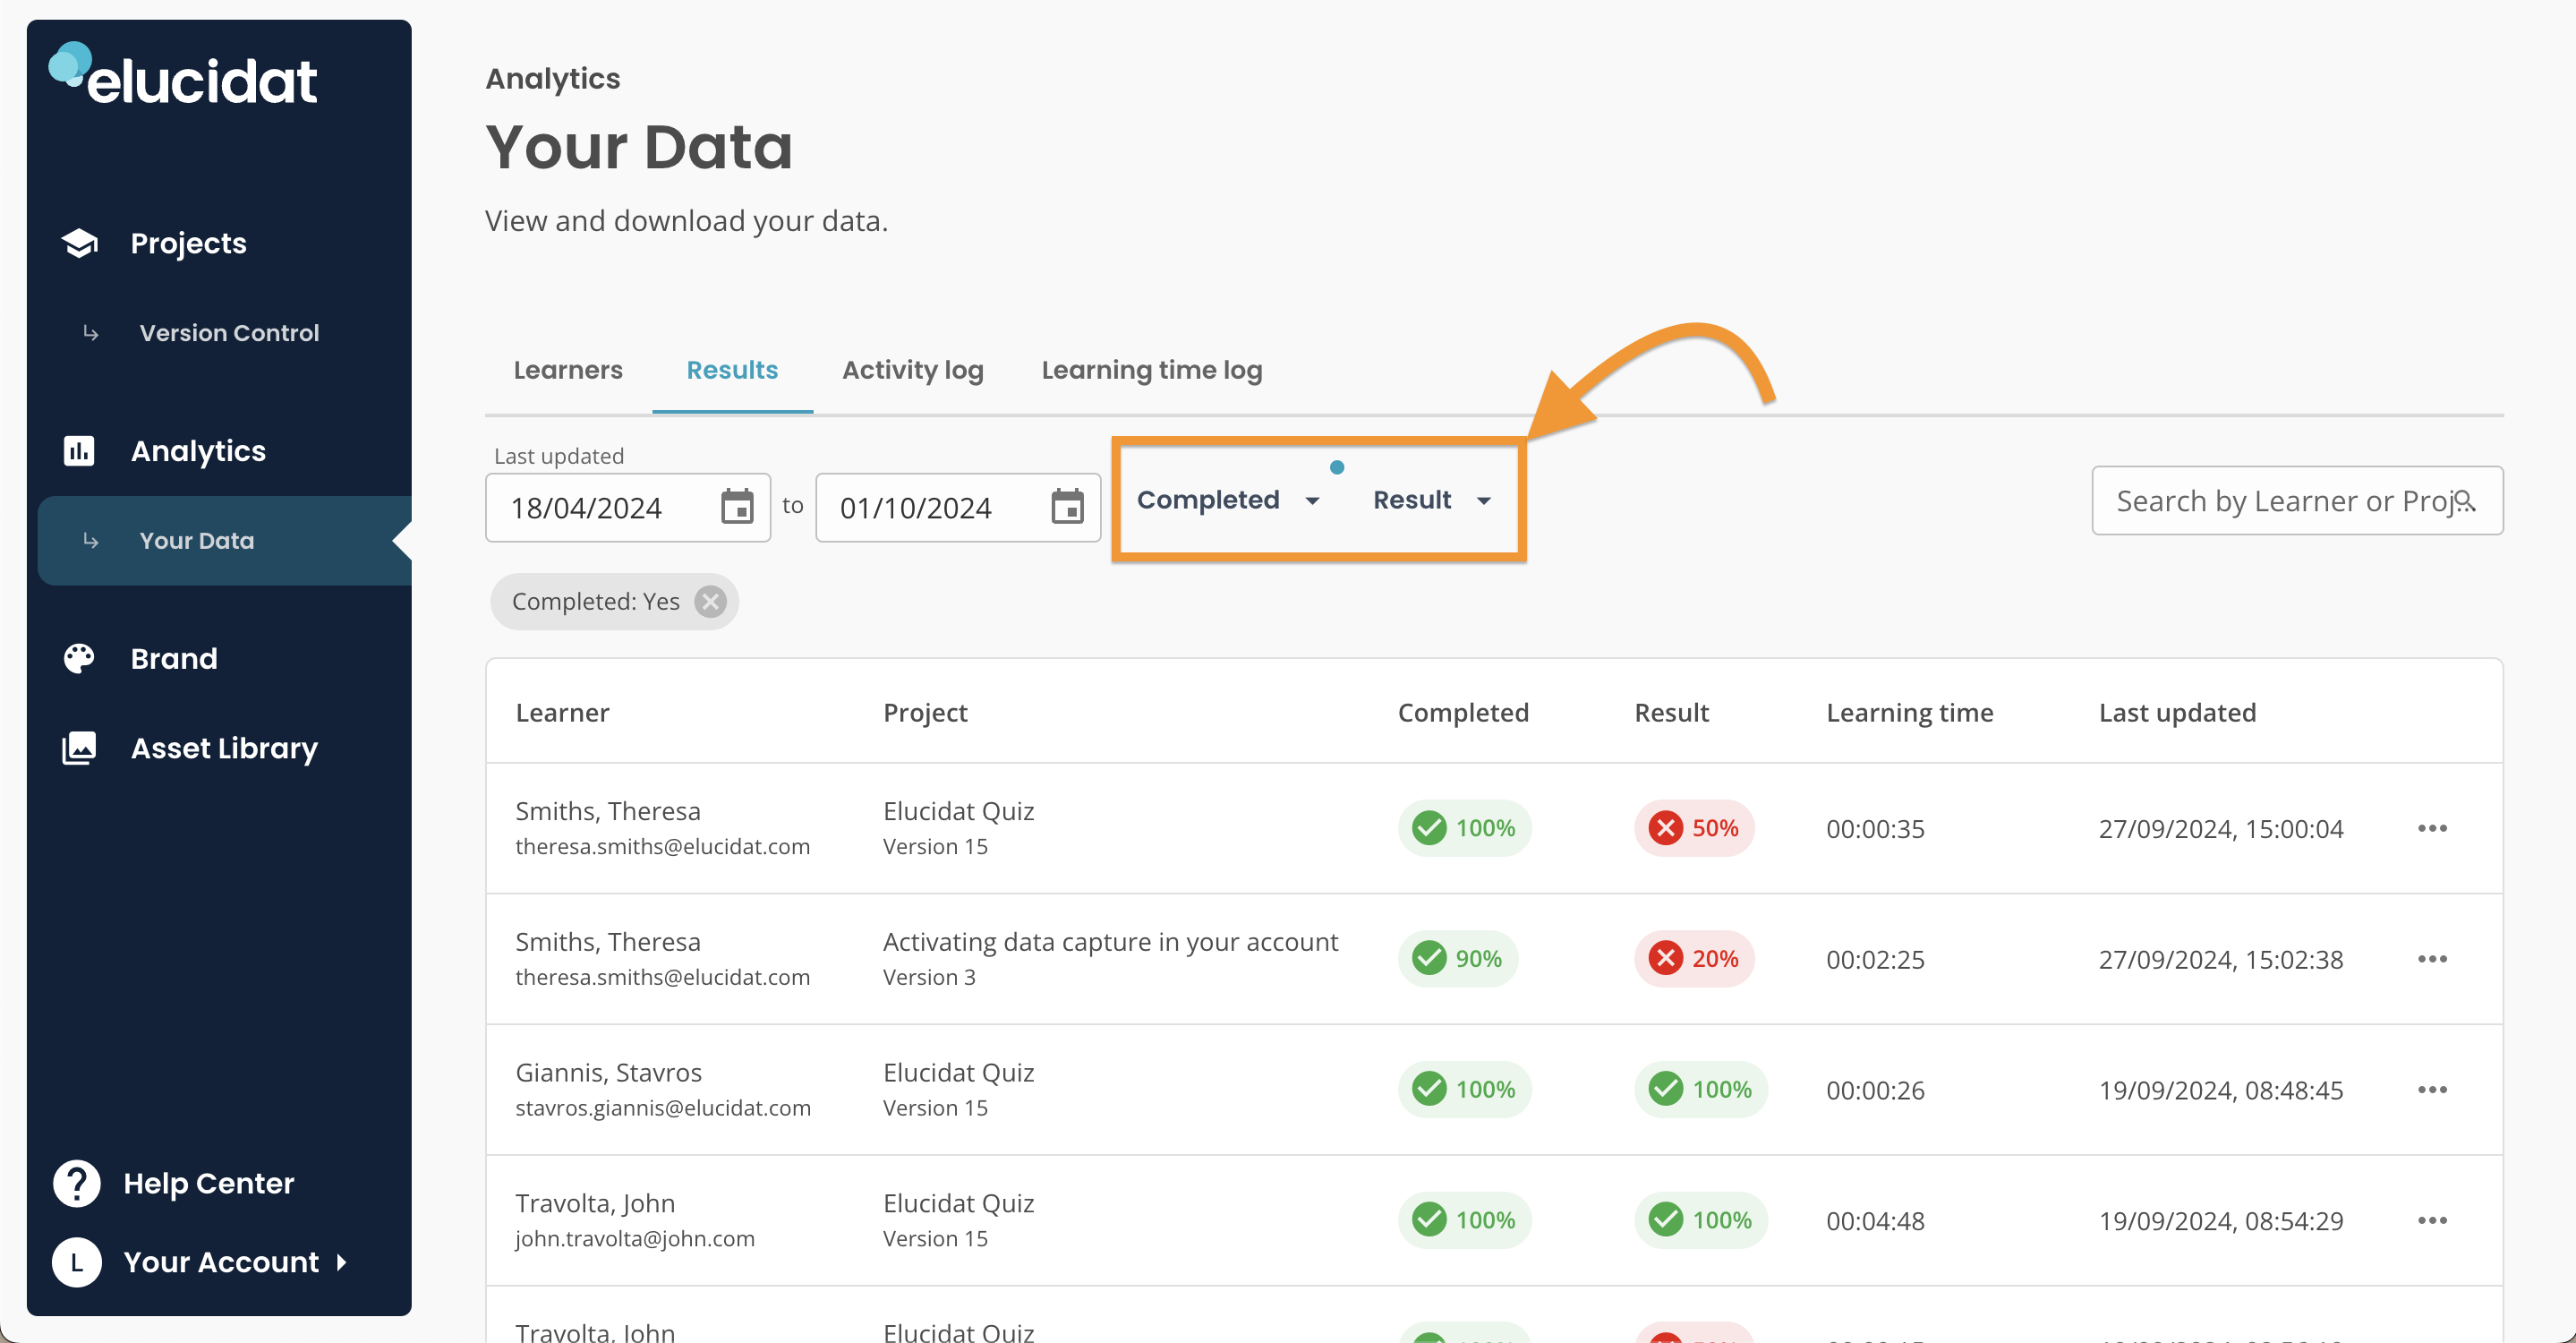Viewport: 2576px width, 1343px height.
Task: Open the Completed filter dropdown
Action: [1228, 500]
